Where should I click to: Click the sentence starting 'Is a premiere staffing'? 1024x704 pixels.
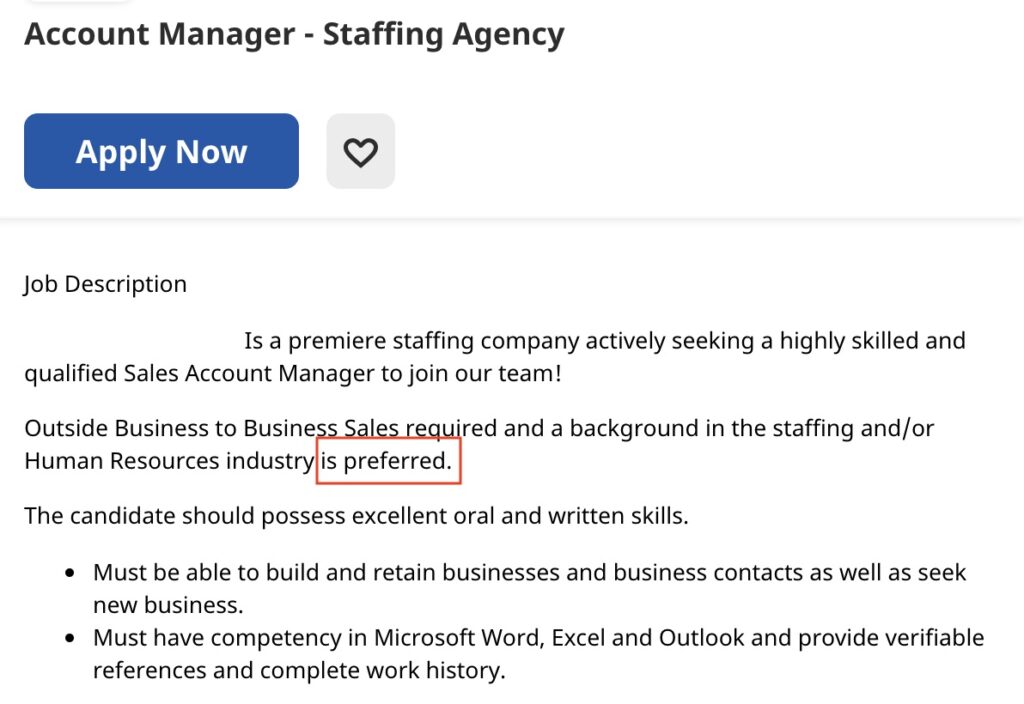605,341
